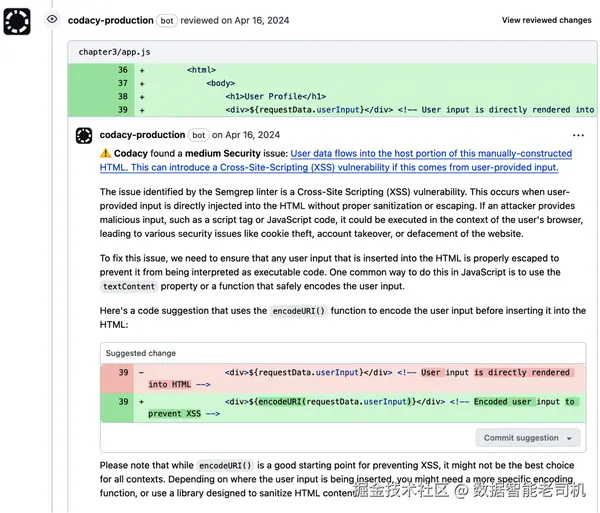Click the comment timestamp 'on Apr 16, 2024'
The height and width of the screenshot is (513, 600).
point(246,135)
